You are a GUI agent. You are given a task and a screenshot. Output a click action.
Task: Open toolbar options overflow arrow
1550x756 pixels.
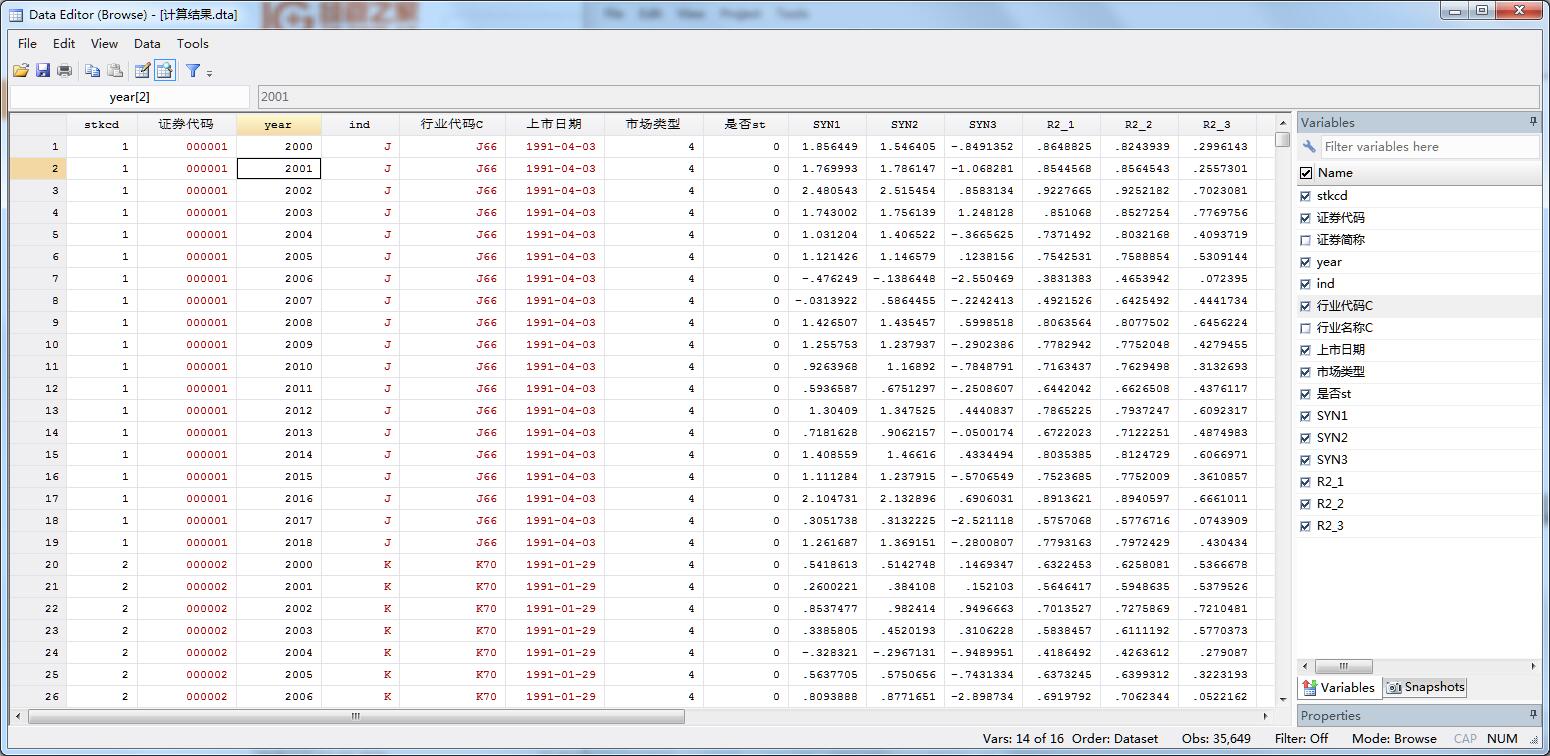(209, 72)
